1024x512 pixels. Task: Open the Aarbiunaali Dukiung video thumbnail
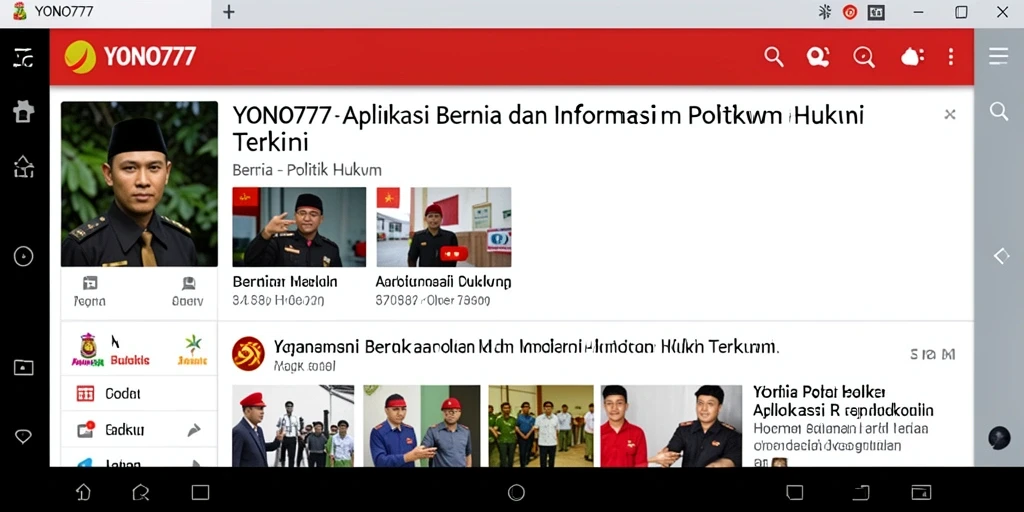coord(444,227)
